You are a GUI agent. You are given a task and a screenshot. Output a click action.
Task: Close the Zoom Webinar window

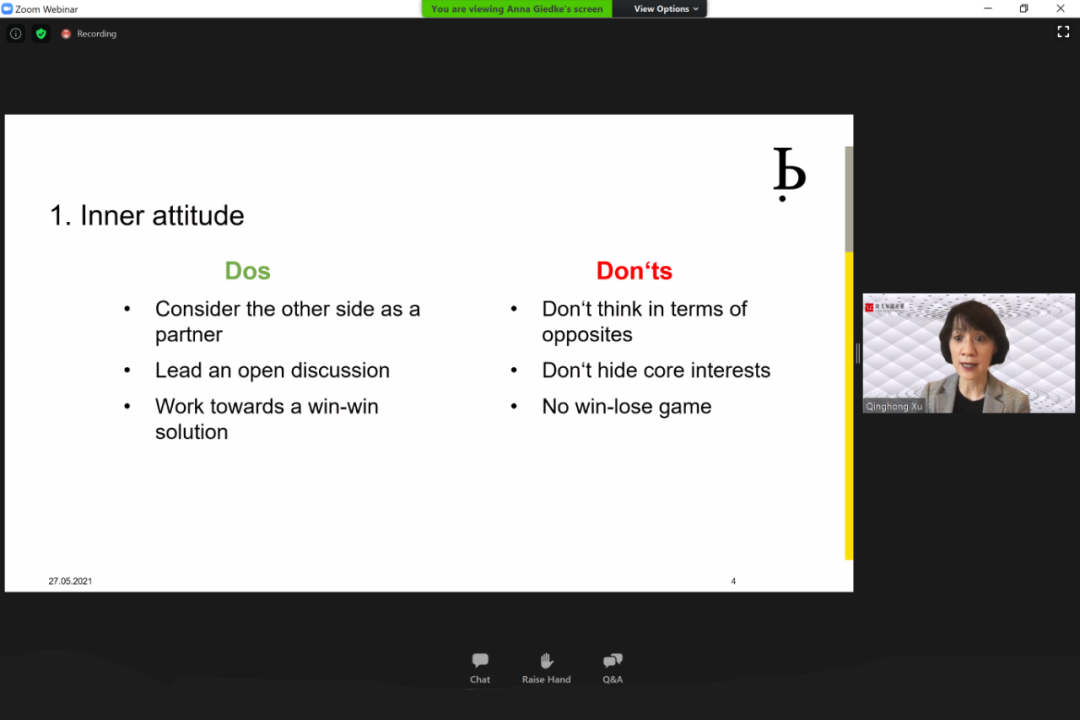(1060, 8)
